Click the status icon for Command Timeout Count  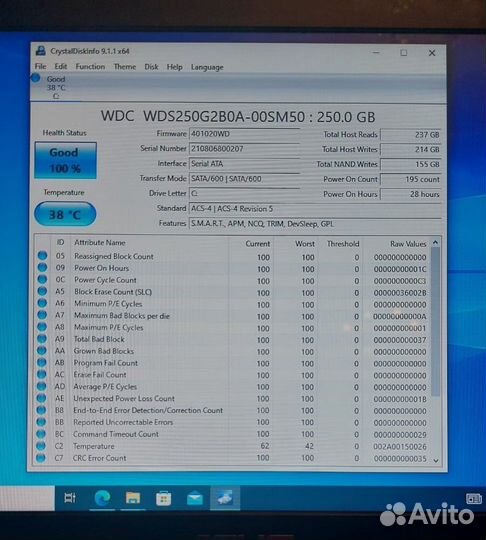tap(41, 434)
